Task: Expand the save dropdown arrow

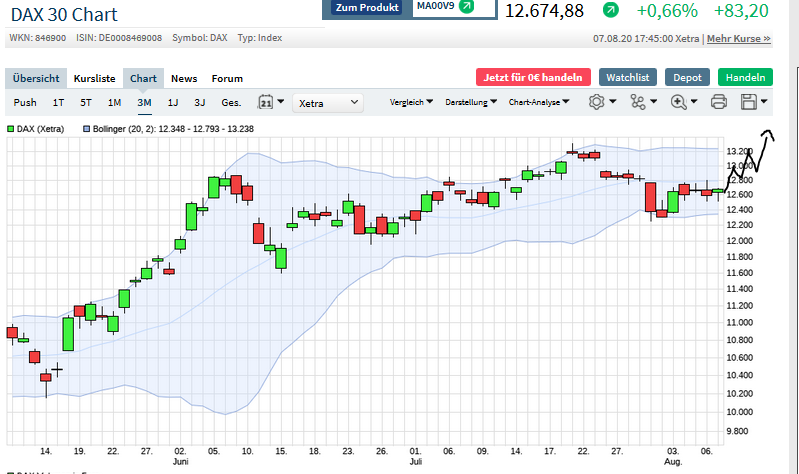Action: click(x=764, y=101)
